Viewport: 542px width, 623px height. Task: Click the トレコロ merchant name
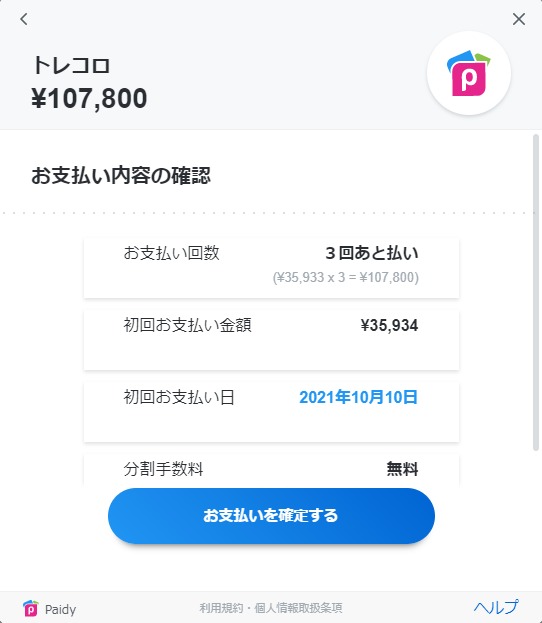71,66
